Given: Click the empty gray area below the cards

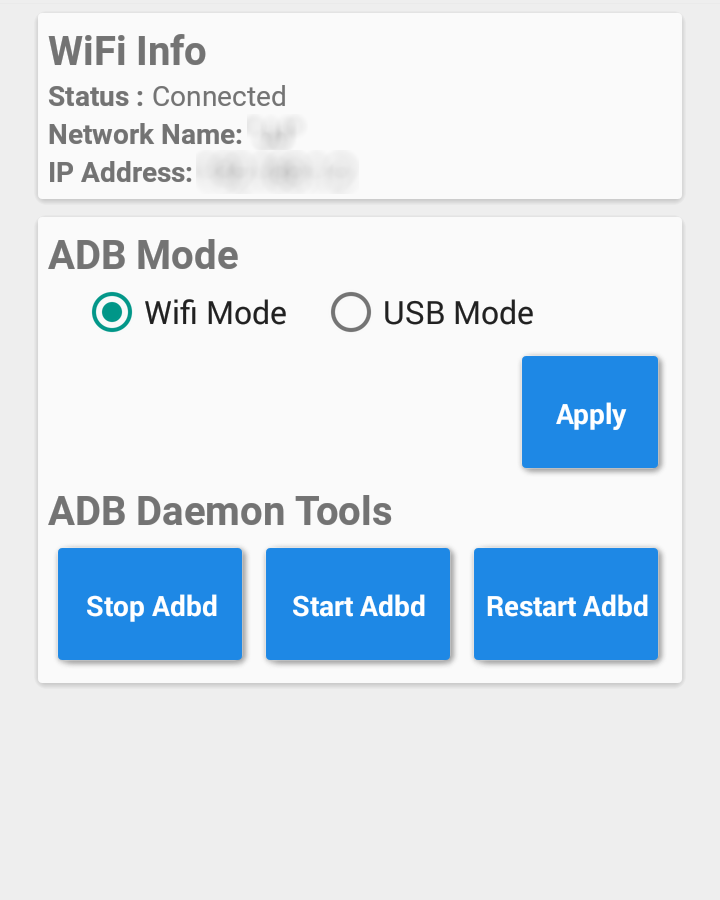Looking at the screenshot, I should (x=360, y=790).
